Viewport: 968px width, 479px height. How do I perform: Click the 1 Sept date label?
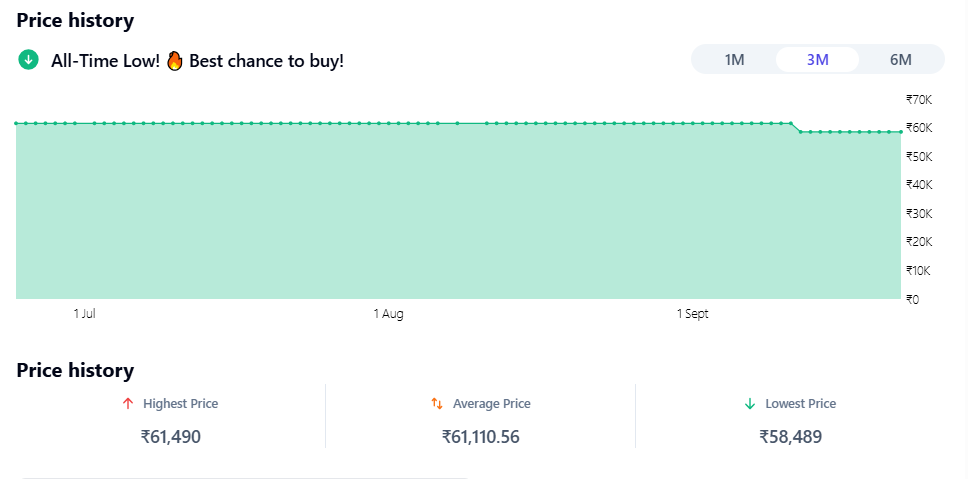pos(692,314)
